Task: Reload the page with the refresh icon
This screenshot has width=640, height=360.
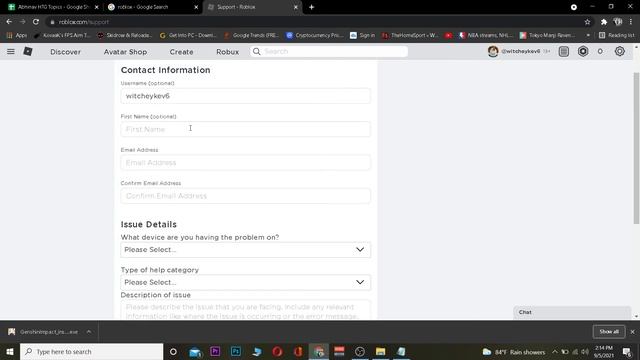Action: pyautogui.click(x=36, y=22)
